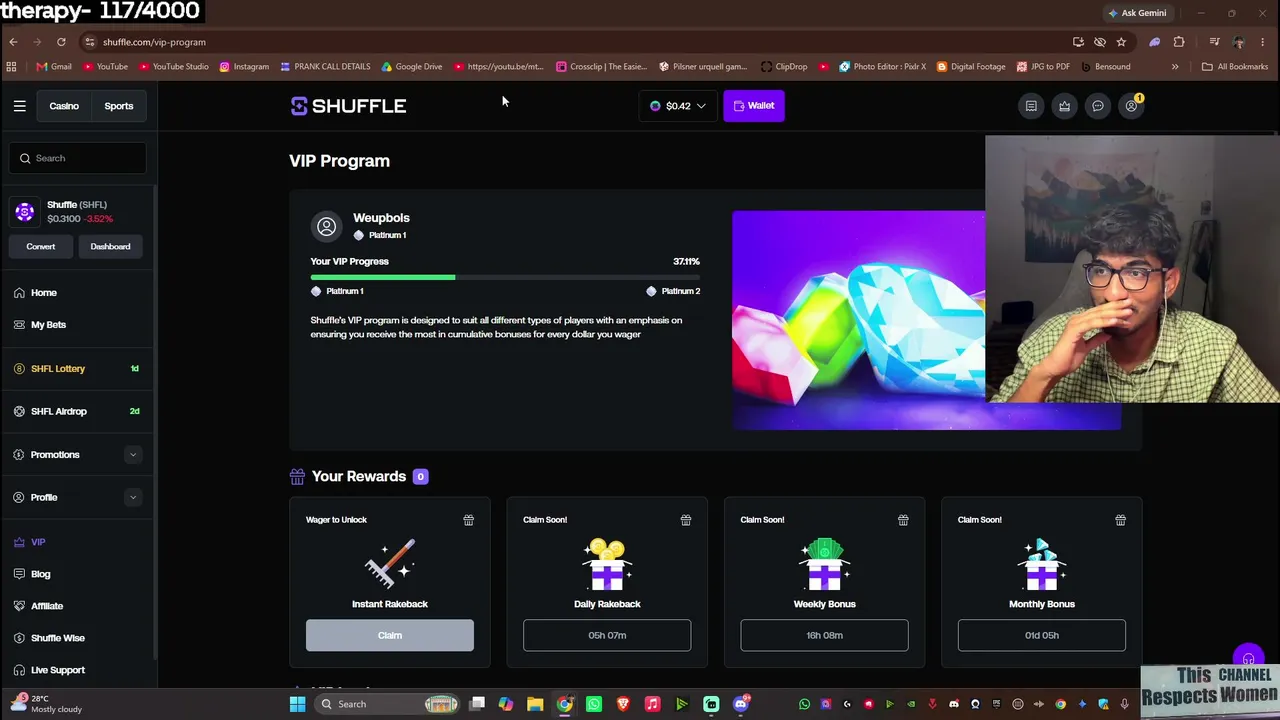Switch to the Sports tab

click(119, 106)
